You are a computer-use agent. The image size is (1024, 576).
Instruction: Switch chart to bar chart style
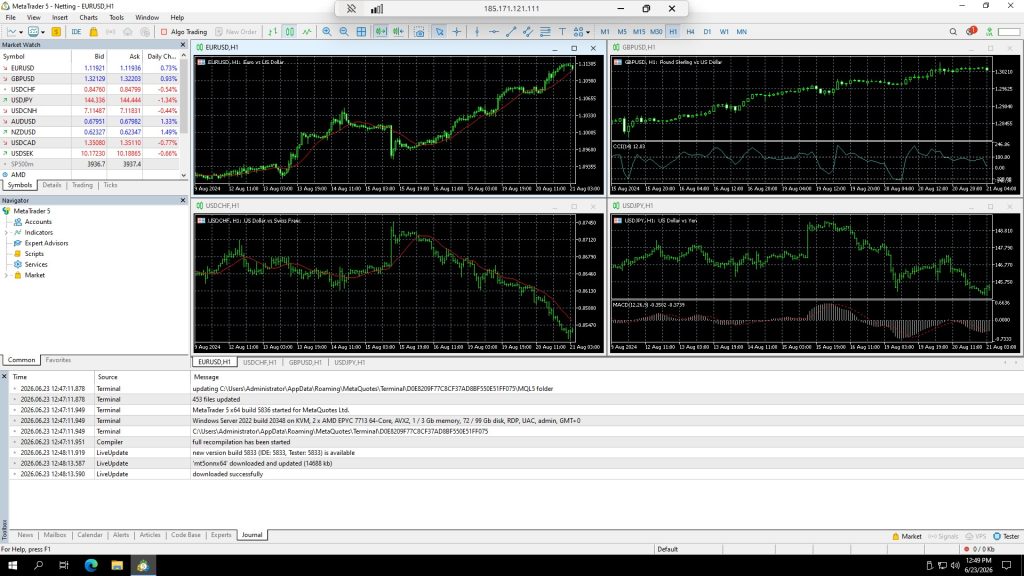(x=272, y=31)
